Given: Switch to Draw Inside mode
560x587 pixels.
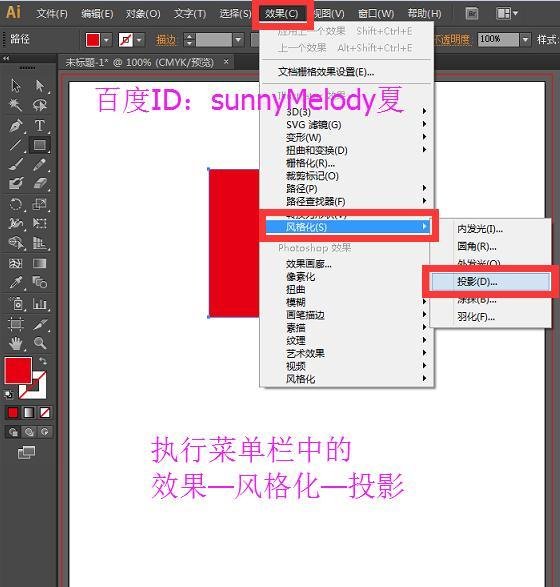Looking at the screenshot, I should 45,432.
